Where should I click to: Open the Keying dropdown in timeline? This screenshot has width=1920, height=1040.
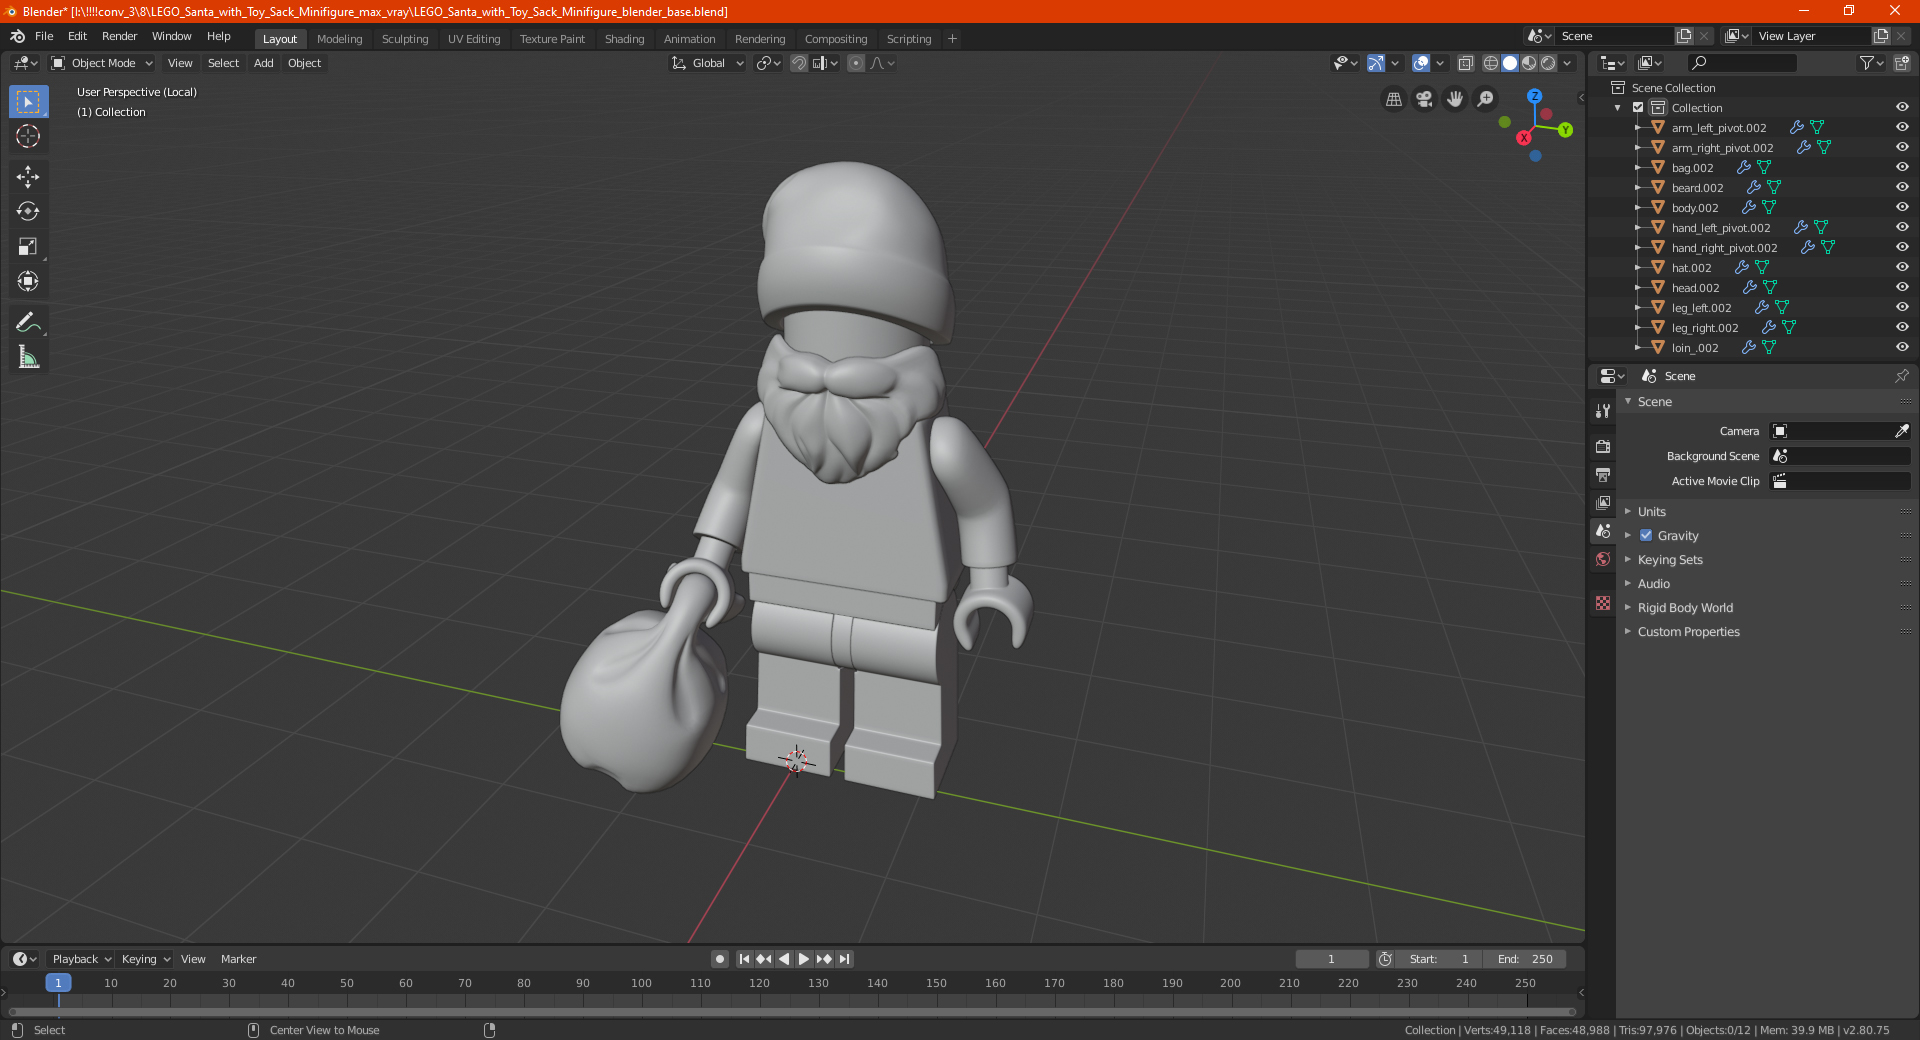[x=145, y=959]
